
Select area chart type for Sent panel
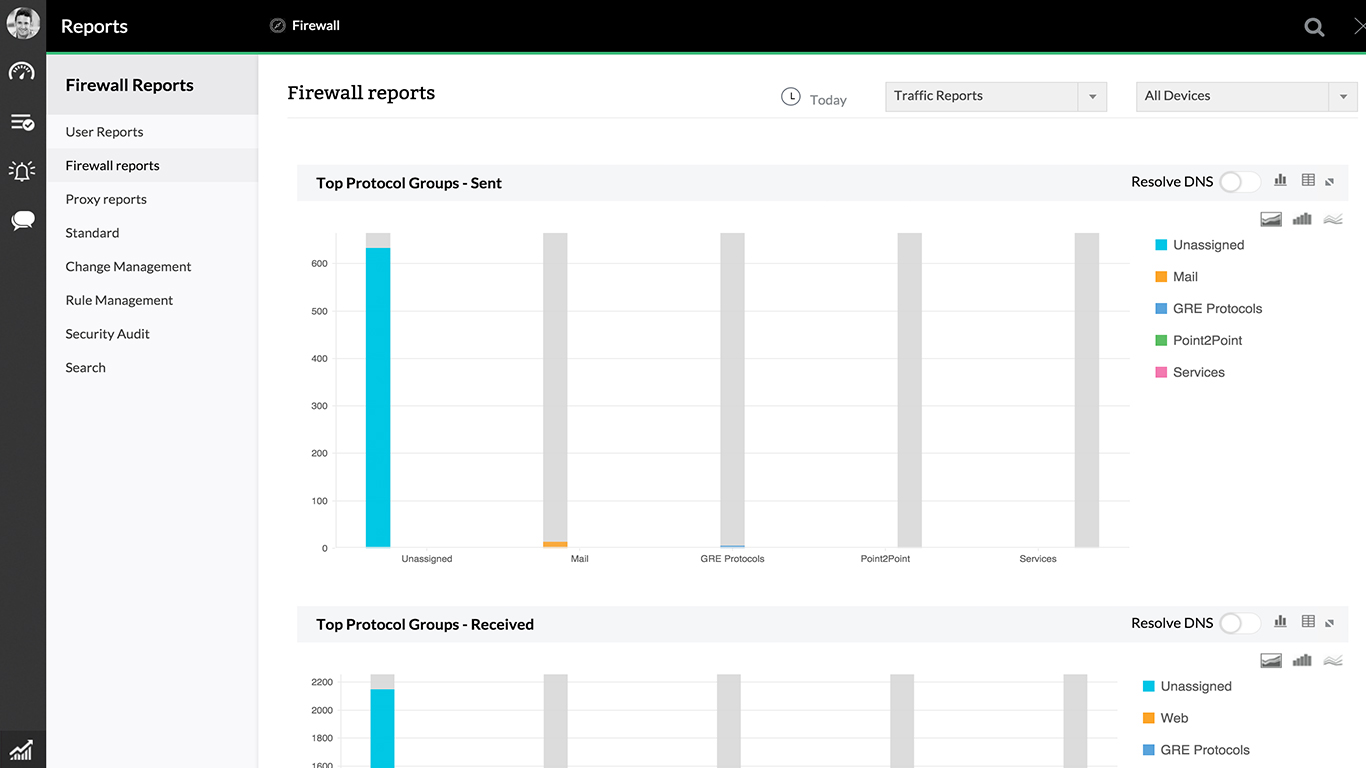(1271, 219)
